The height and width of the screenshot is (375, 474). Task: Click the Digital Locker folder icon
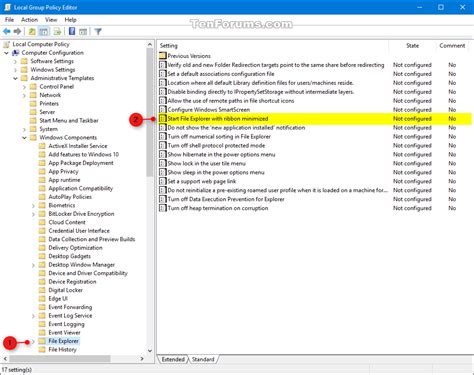(42, 290)
